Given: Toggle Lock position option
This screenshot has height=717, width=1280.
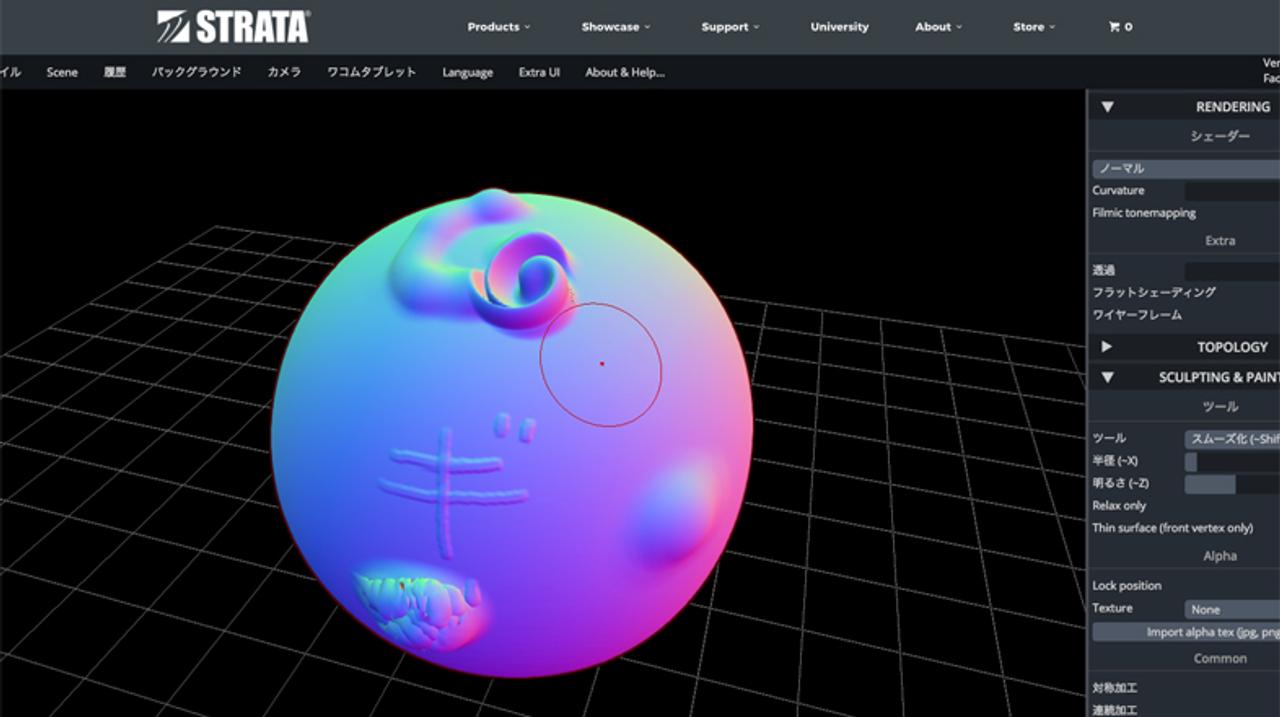Looking at the screenshot, I should [x=1127, y=586].
